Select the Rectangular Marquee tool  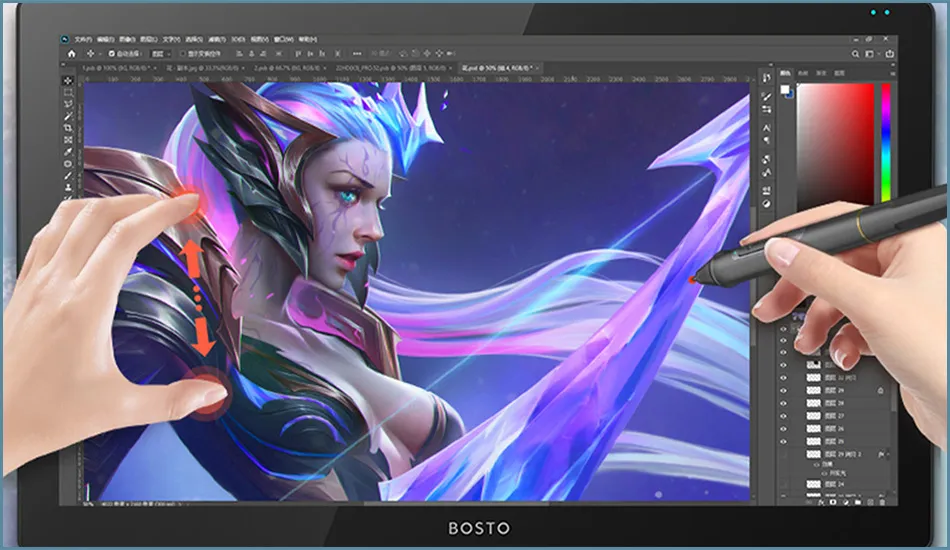(x=68, y=93)
